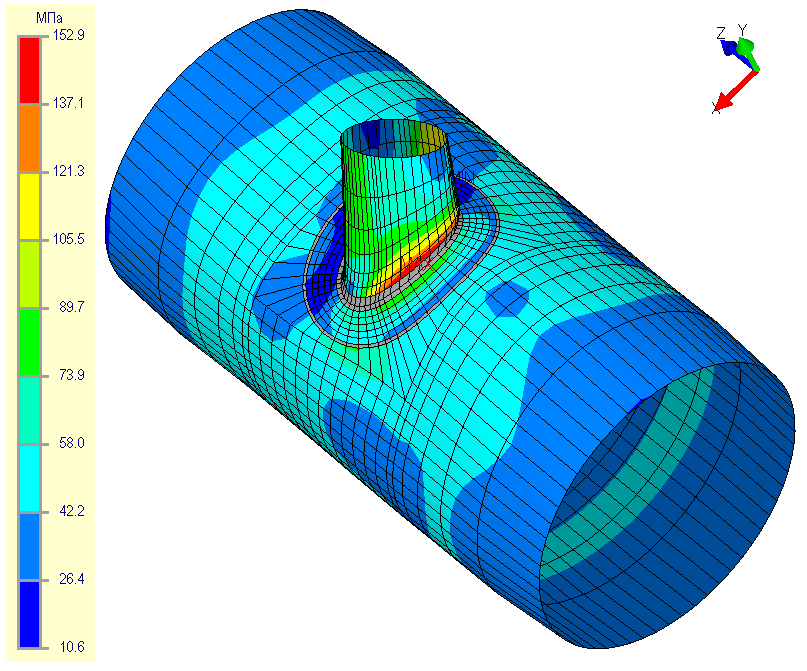This screenshot has height=671, width=807.
Task: Click the blue Z axis of triad
Action: (730, 49)
